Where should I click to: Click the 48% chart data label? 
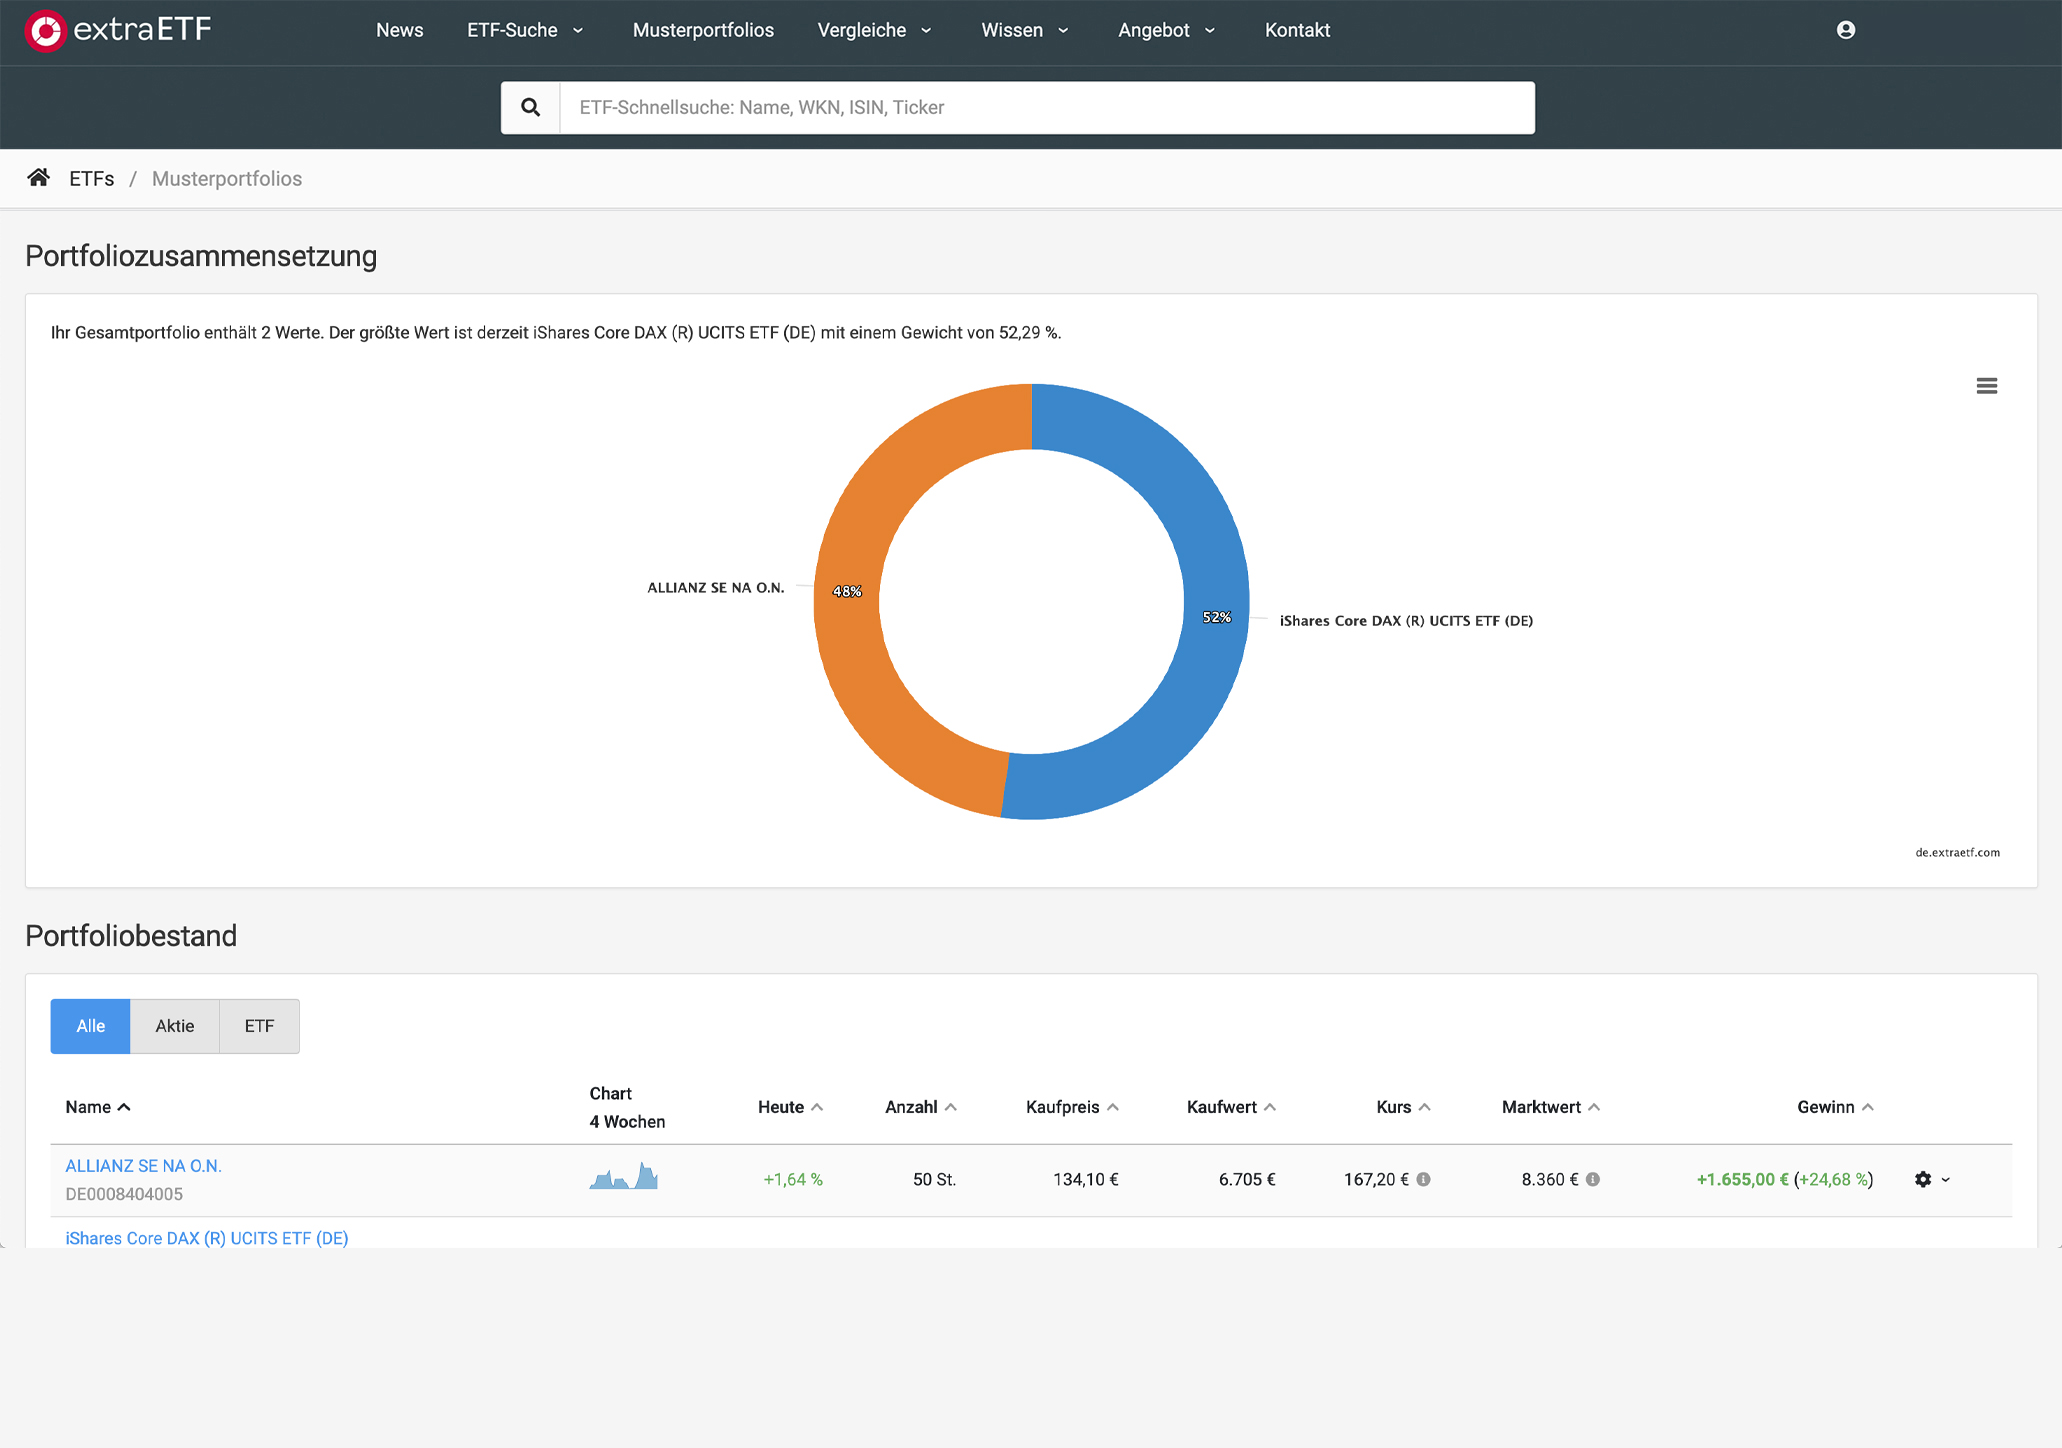[847, 591]
